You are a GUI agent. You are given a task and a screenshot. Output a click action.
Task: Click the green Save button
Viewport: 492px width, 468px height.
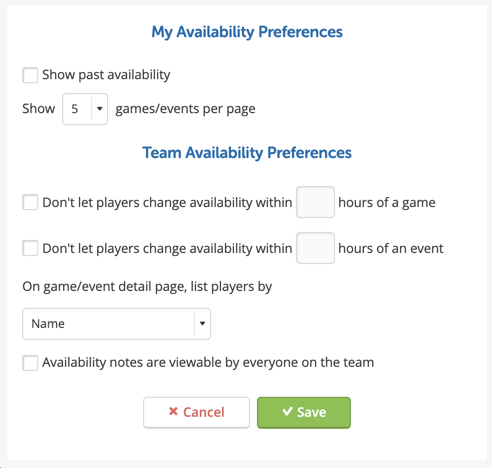(x=304, y=412)
